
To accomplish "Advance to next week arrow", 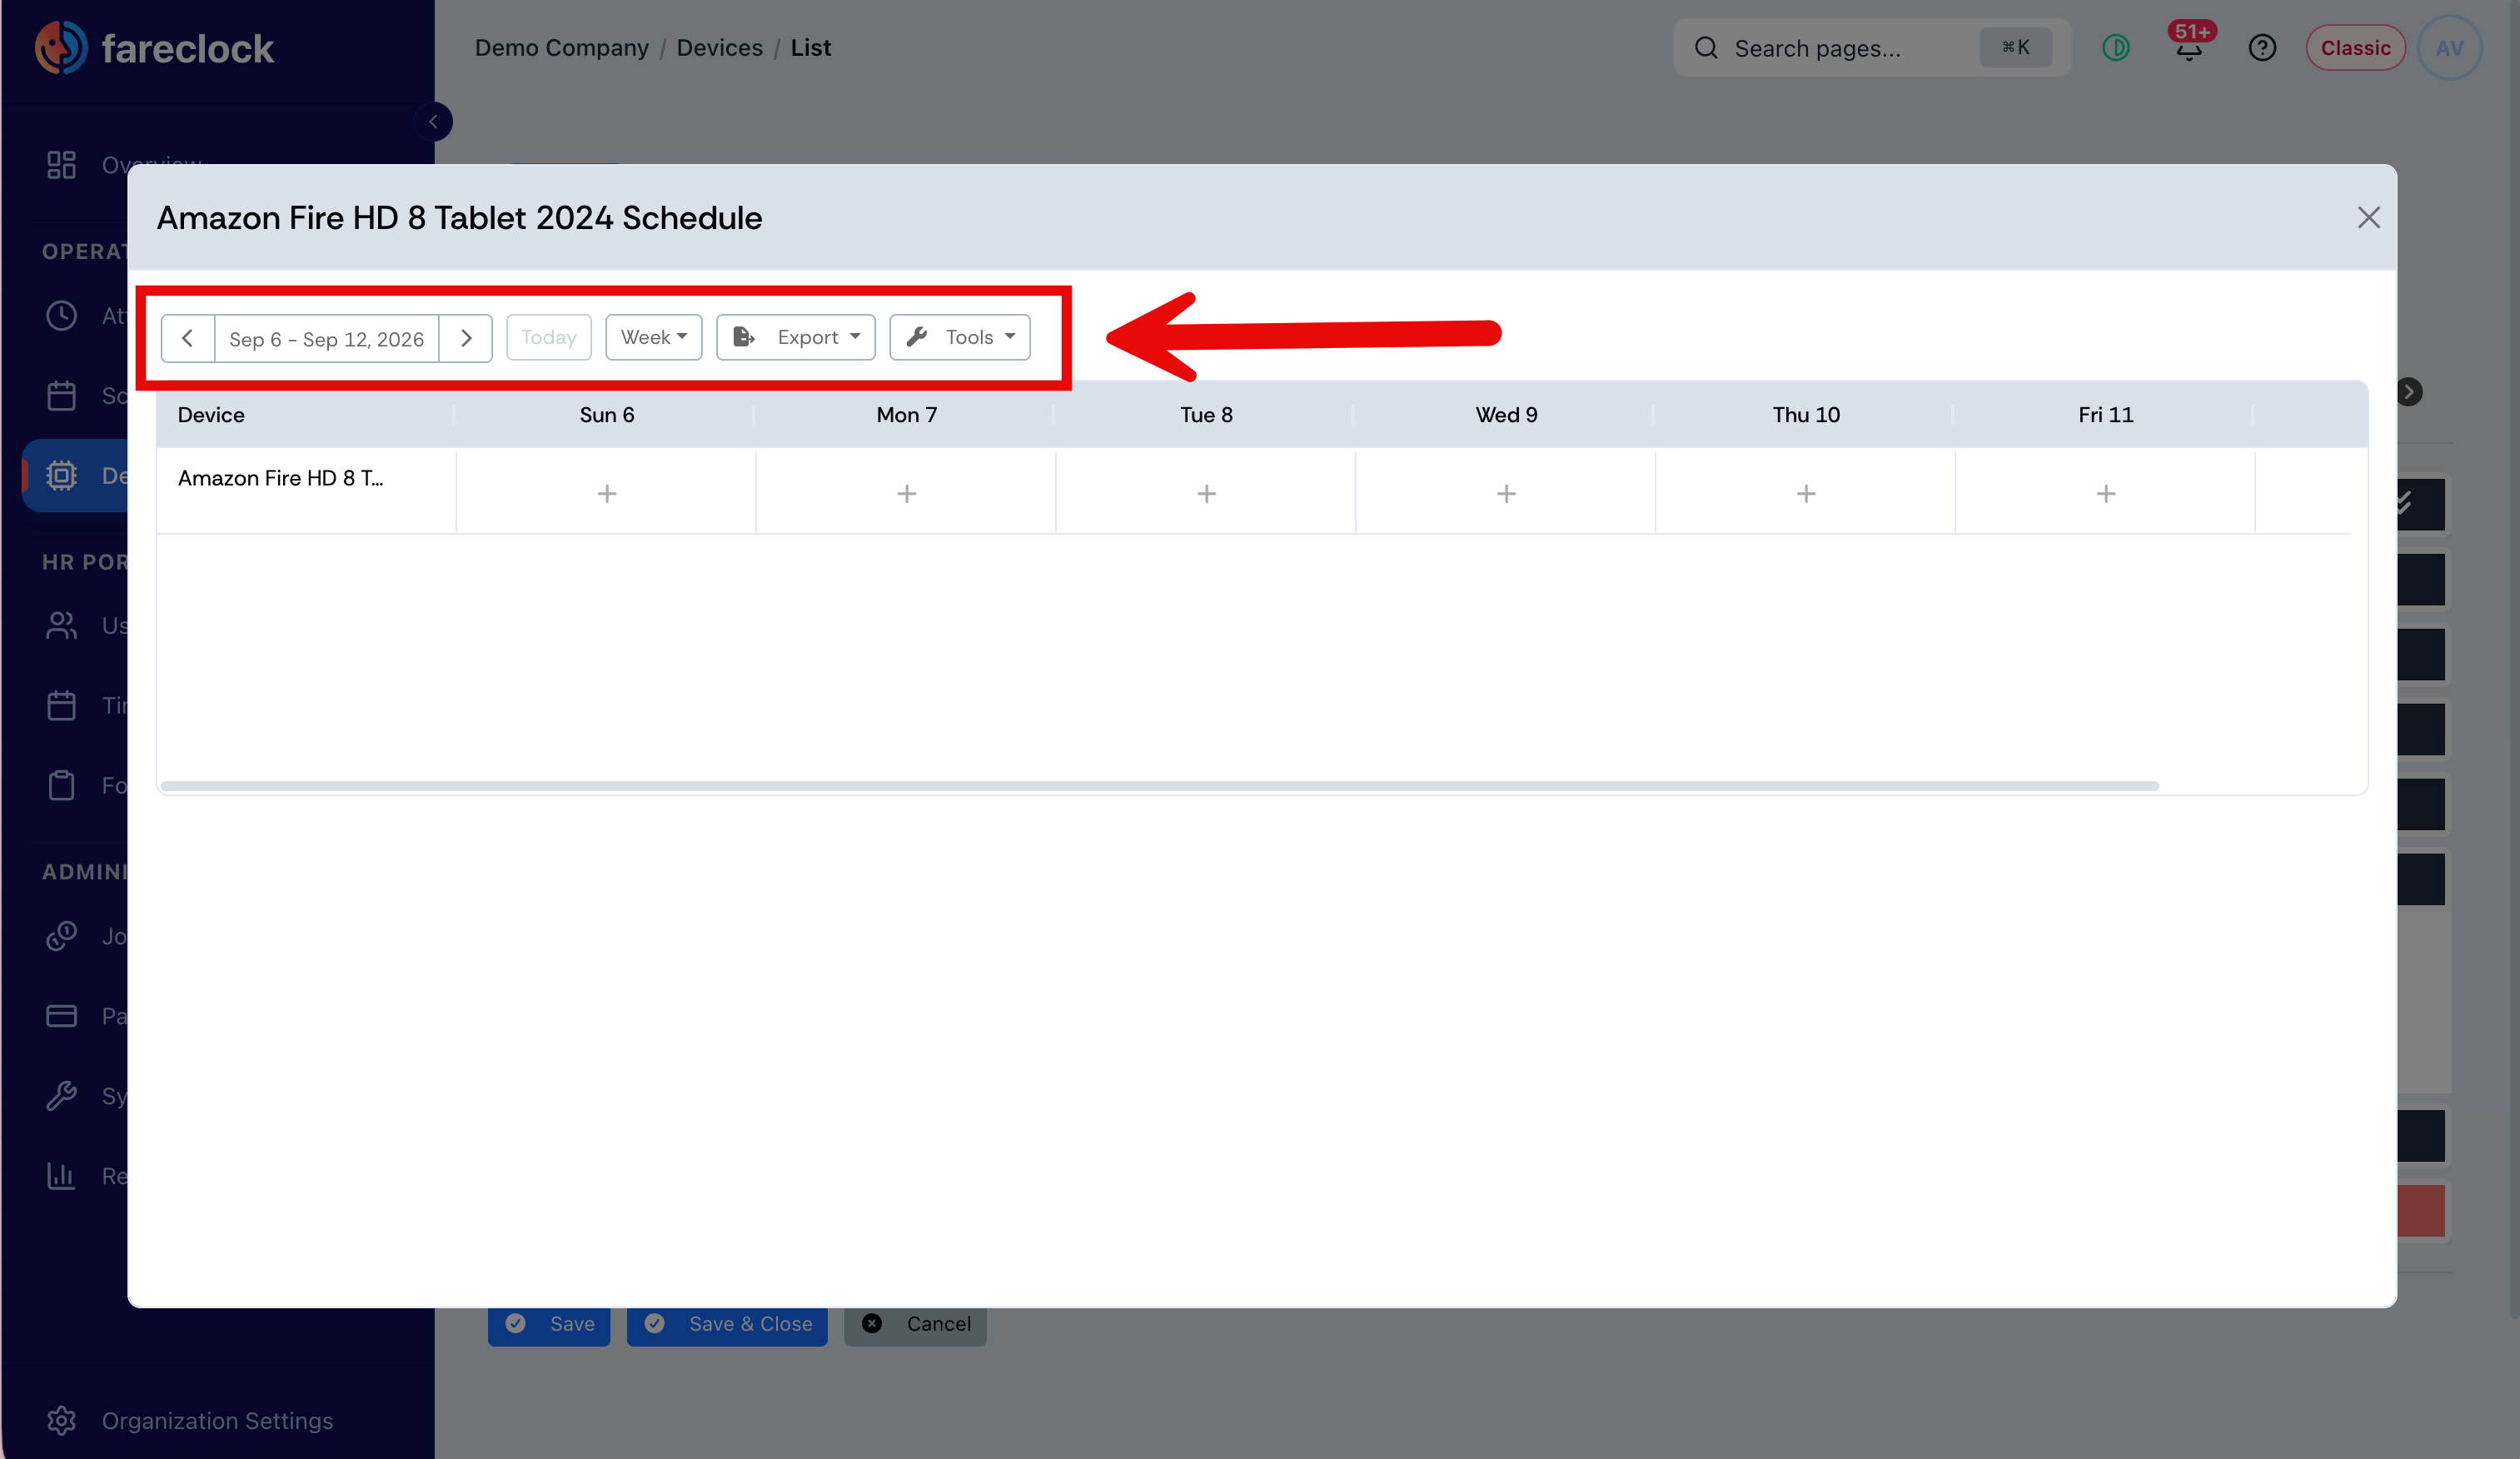I will [466, 338].
